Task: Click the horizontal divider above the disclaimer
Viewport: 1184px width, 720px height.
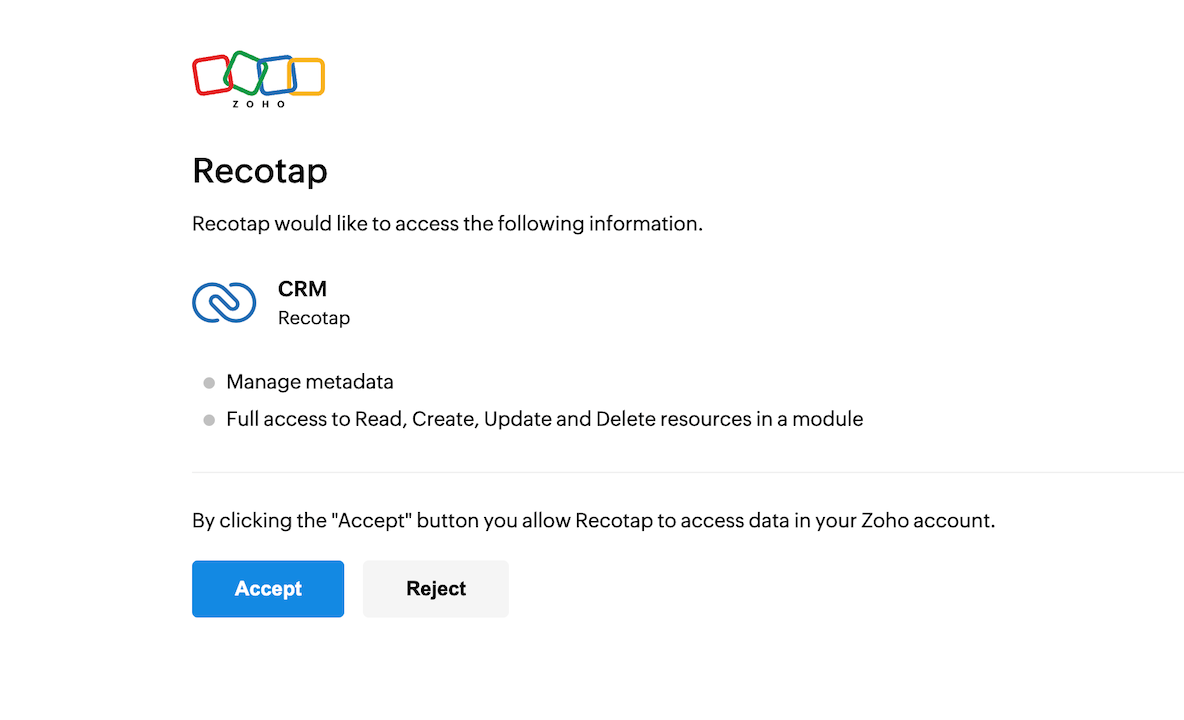Action: click(x=688, y=472)
